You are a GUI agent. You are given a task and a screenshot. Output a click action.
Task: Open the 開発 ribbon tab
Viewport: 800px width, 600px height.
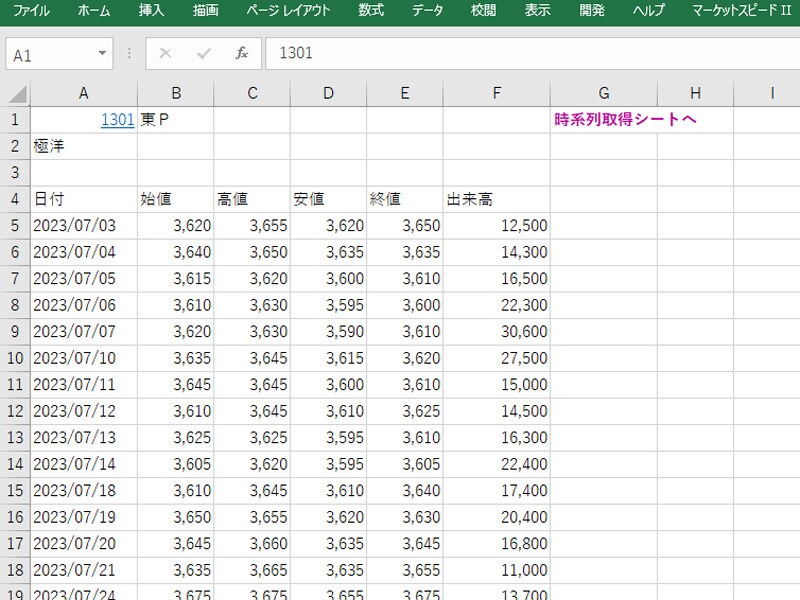coord(592,10)
